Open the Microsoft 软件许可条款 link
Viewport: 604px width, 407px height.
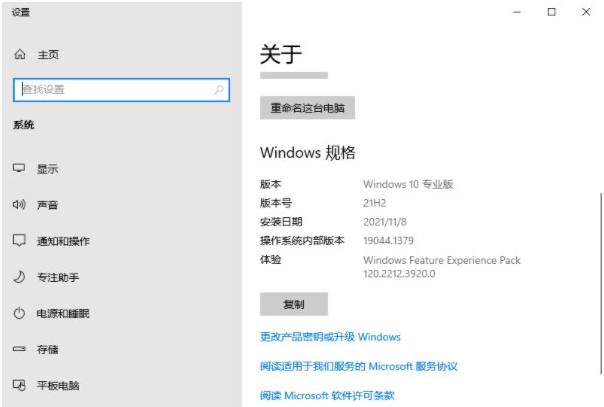click(x=327, y=395)
